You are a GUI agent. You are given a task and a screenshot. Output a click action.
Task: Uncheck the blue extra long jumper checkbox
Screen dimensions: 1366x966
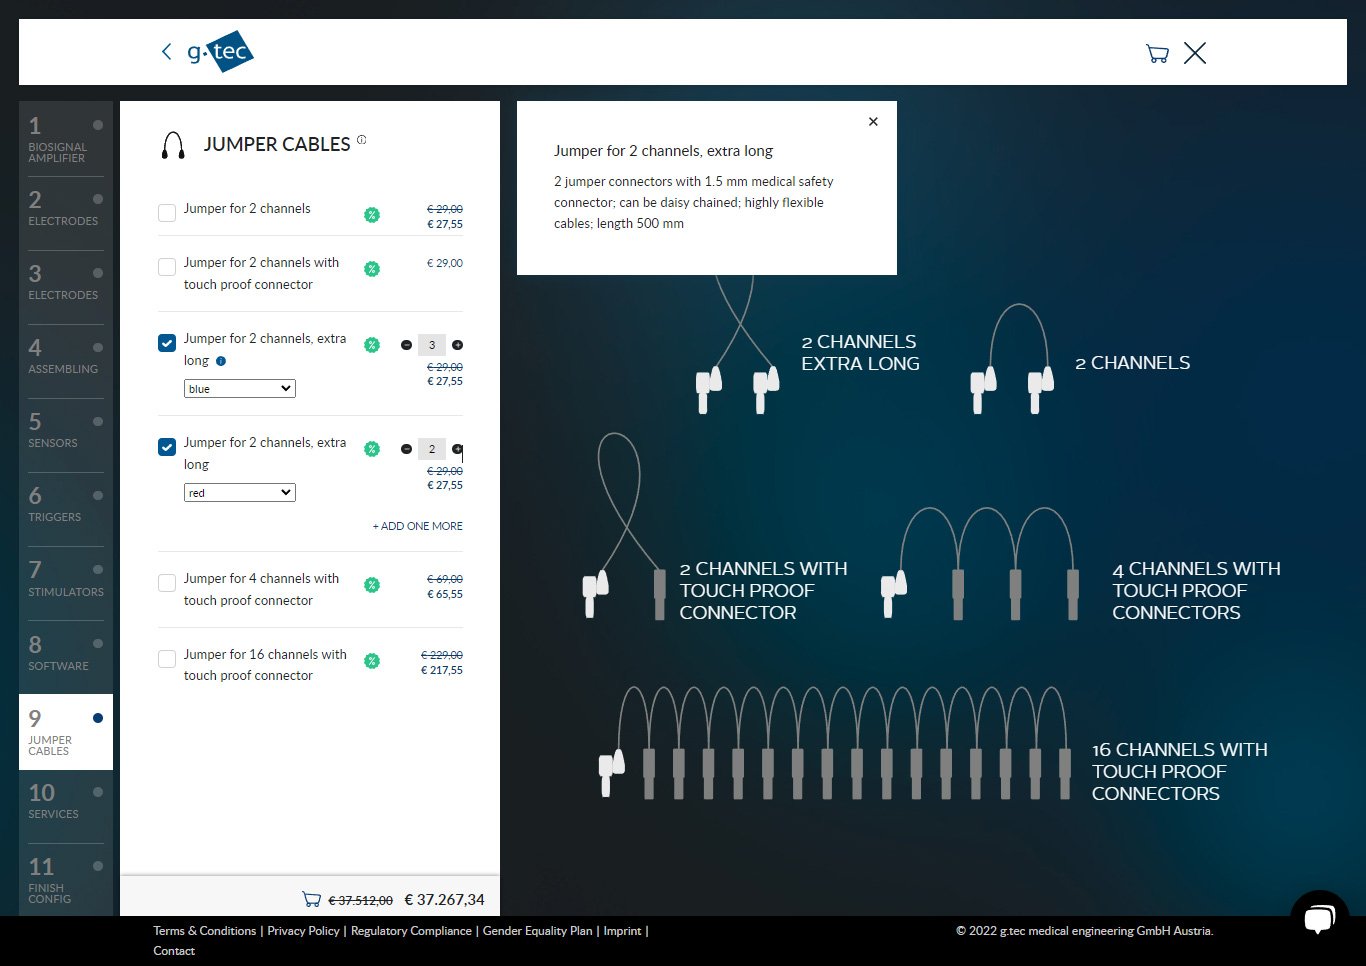167,343
